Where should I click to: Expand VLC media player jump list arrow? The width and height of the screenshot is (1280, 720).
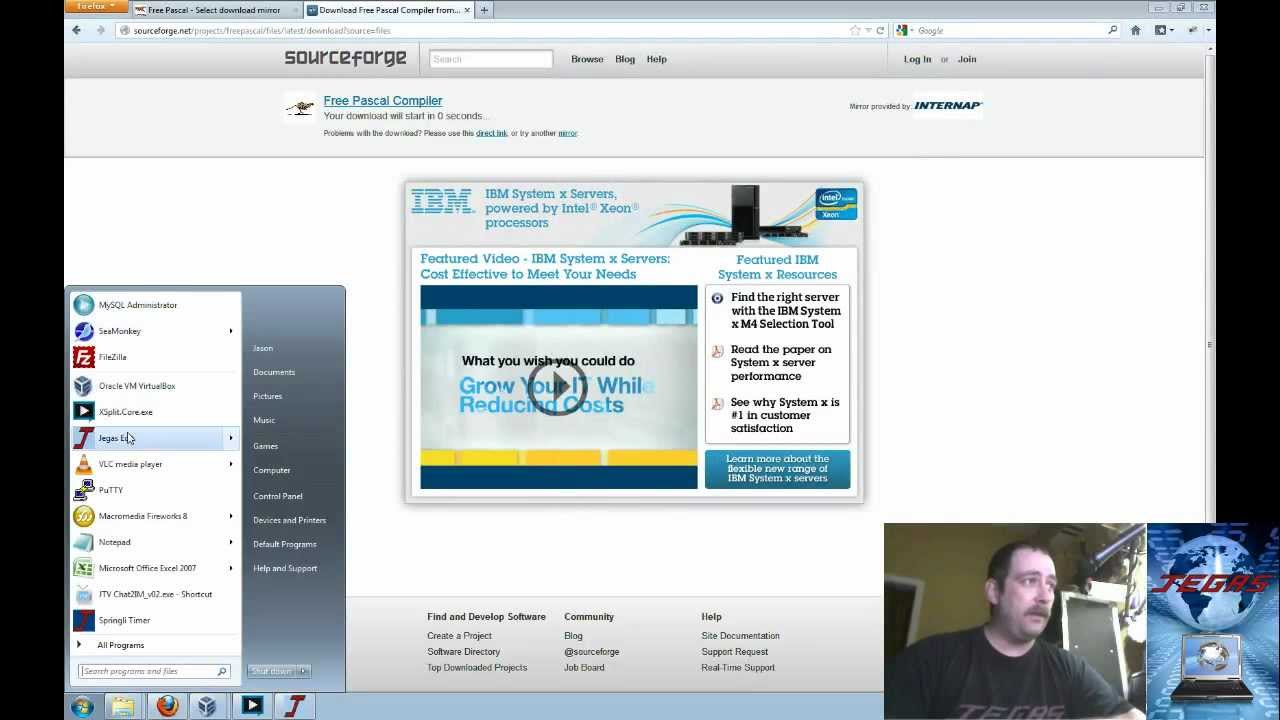pyautogui.click(x=230, y=464)
